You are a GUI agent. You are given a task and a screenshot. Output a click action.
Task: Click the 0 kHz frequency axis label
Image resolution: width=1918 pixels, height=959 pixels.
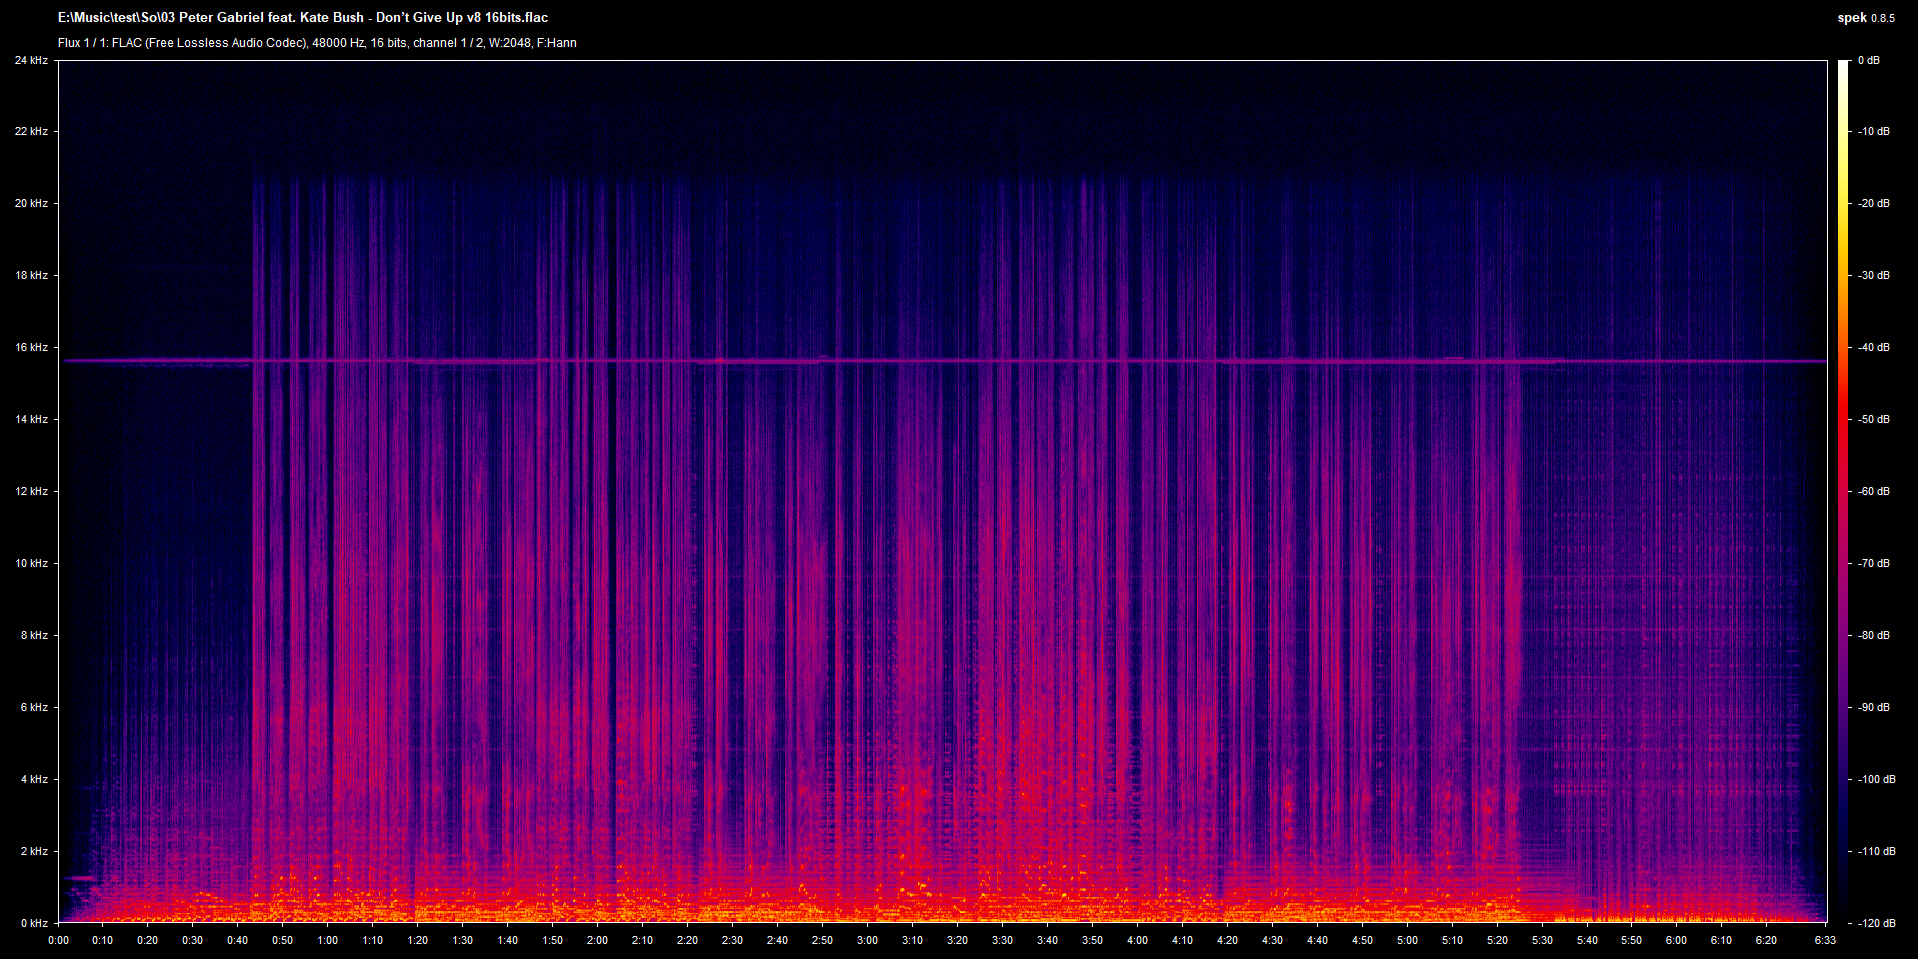click(34, 923)
